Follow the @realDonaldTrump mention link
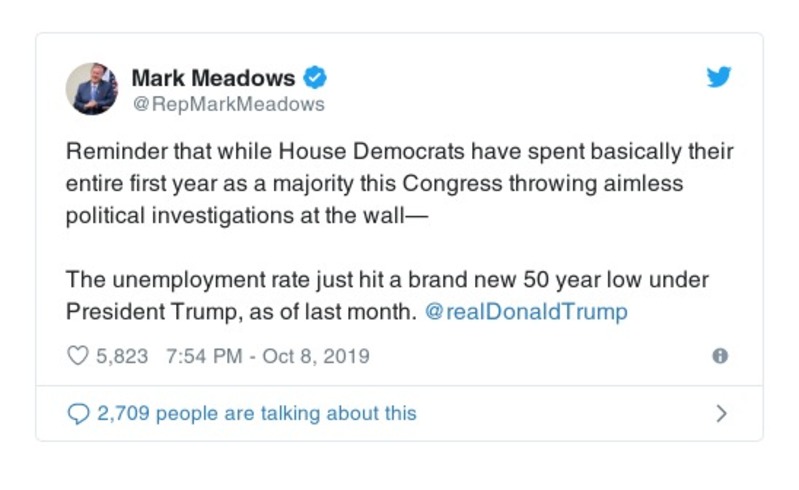 526,311
